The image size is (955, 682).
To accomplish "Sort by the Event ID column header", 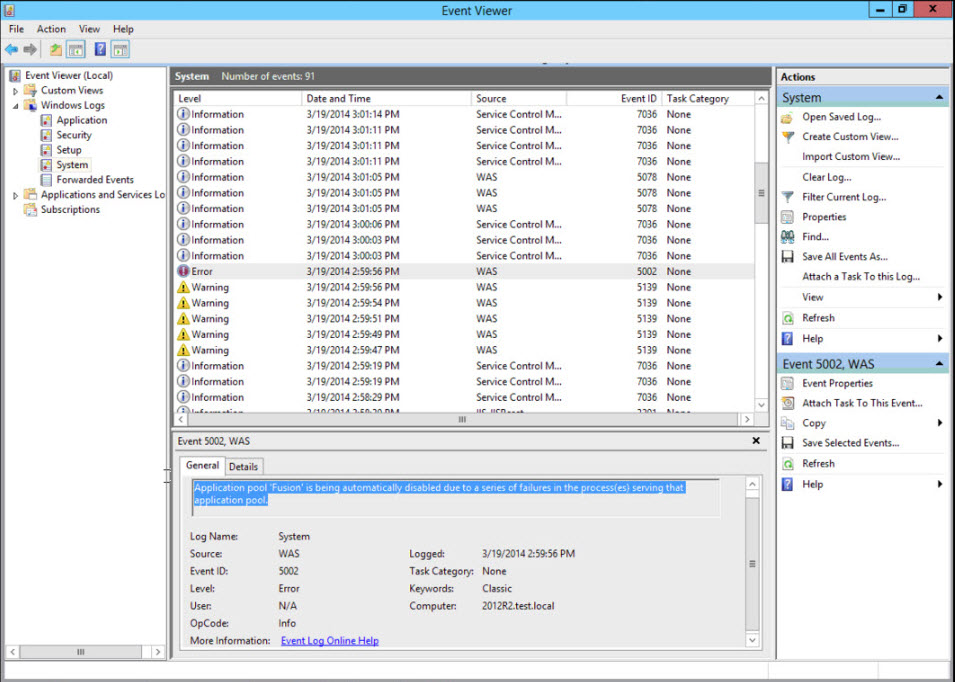I will click(x=614, y=99).
